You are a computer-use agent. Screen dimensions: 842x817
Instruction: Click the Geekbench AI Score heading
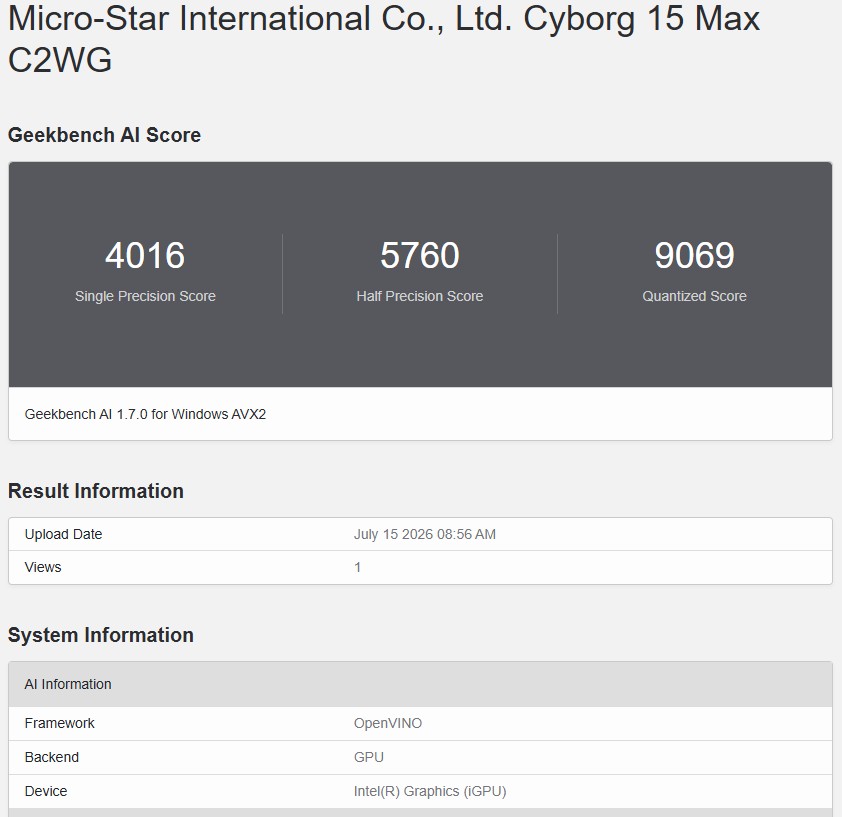(x=104, y=135)
